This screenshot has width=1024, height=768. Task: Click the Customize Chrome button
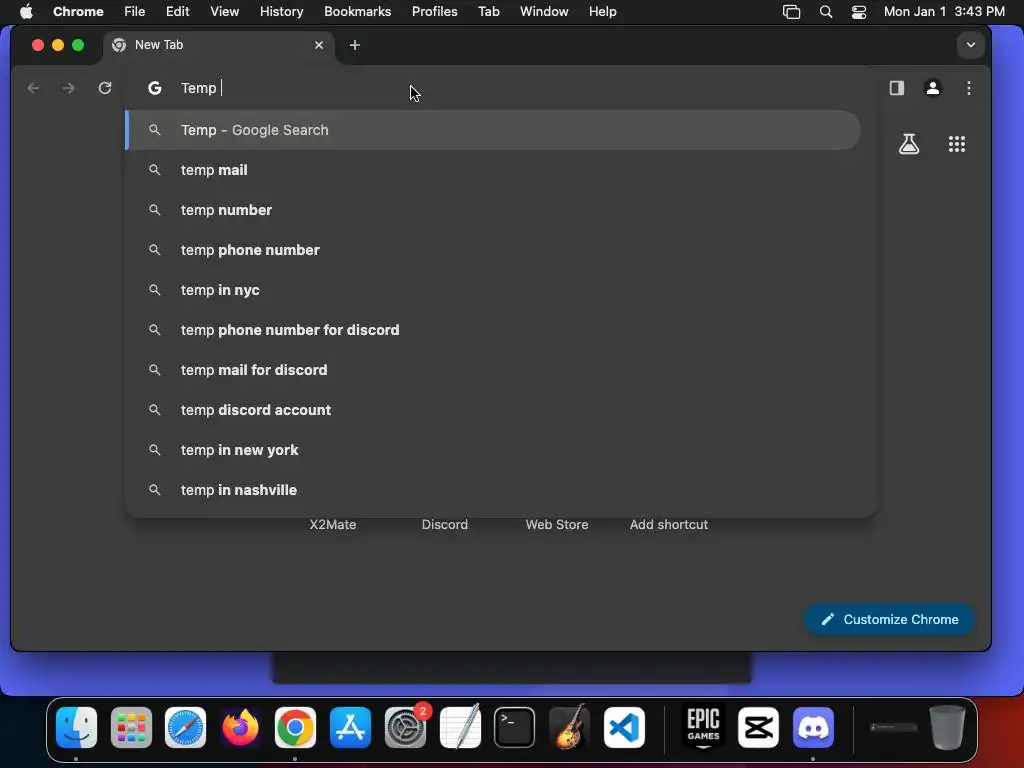[889, 619]
